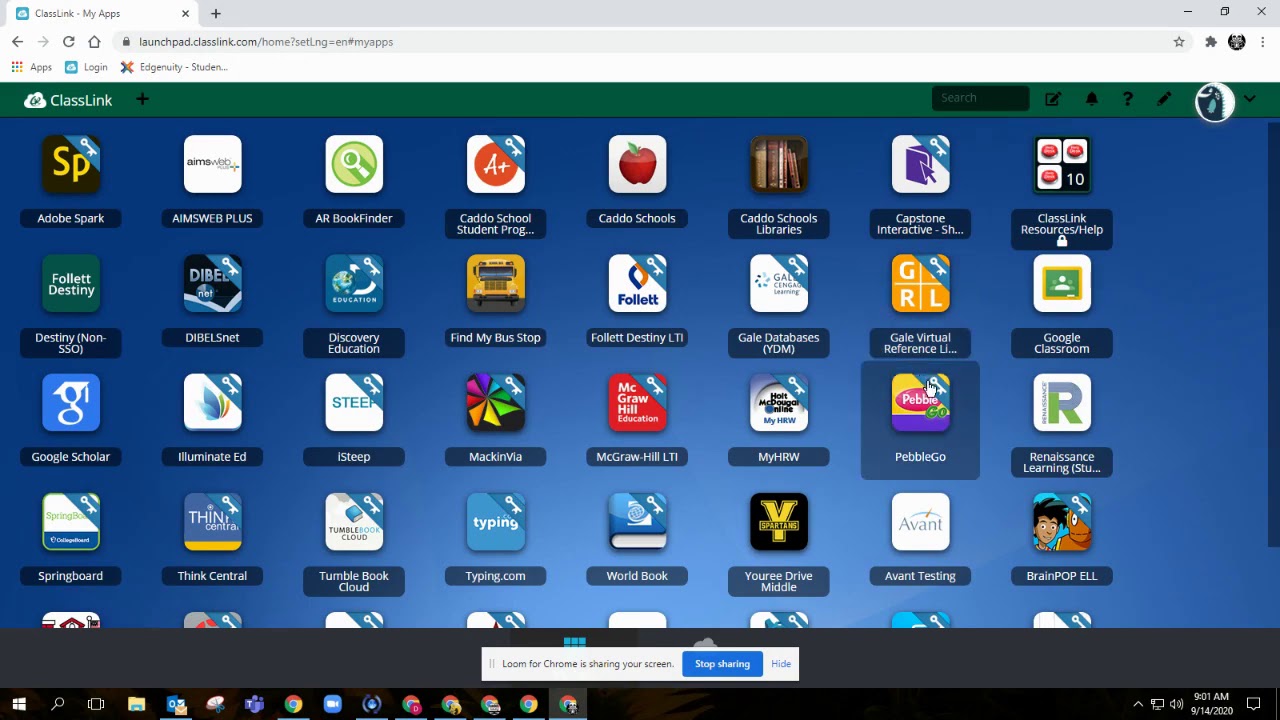Open Google Scholar app
Viewport: 1280px width, 720px height.
(x=70, y=402)
